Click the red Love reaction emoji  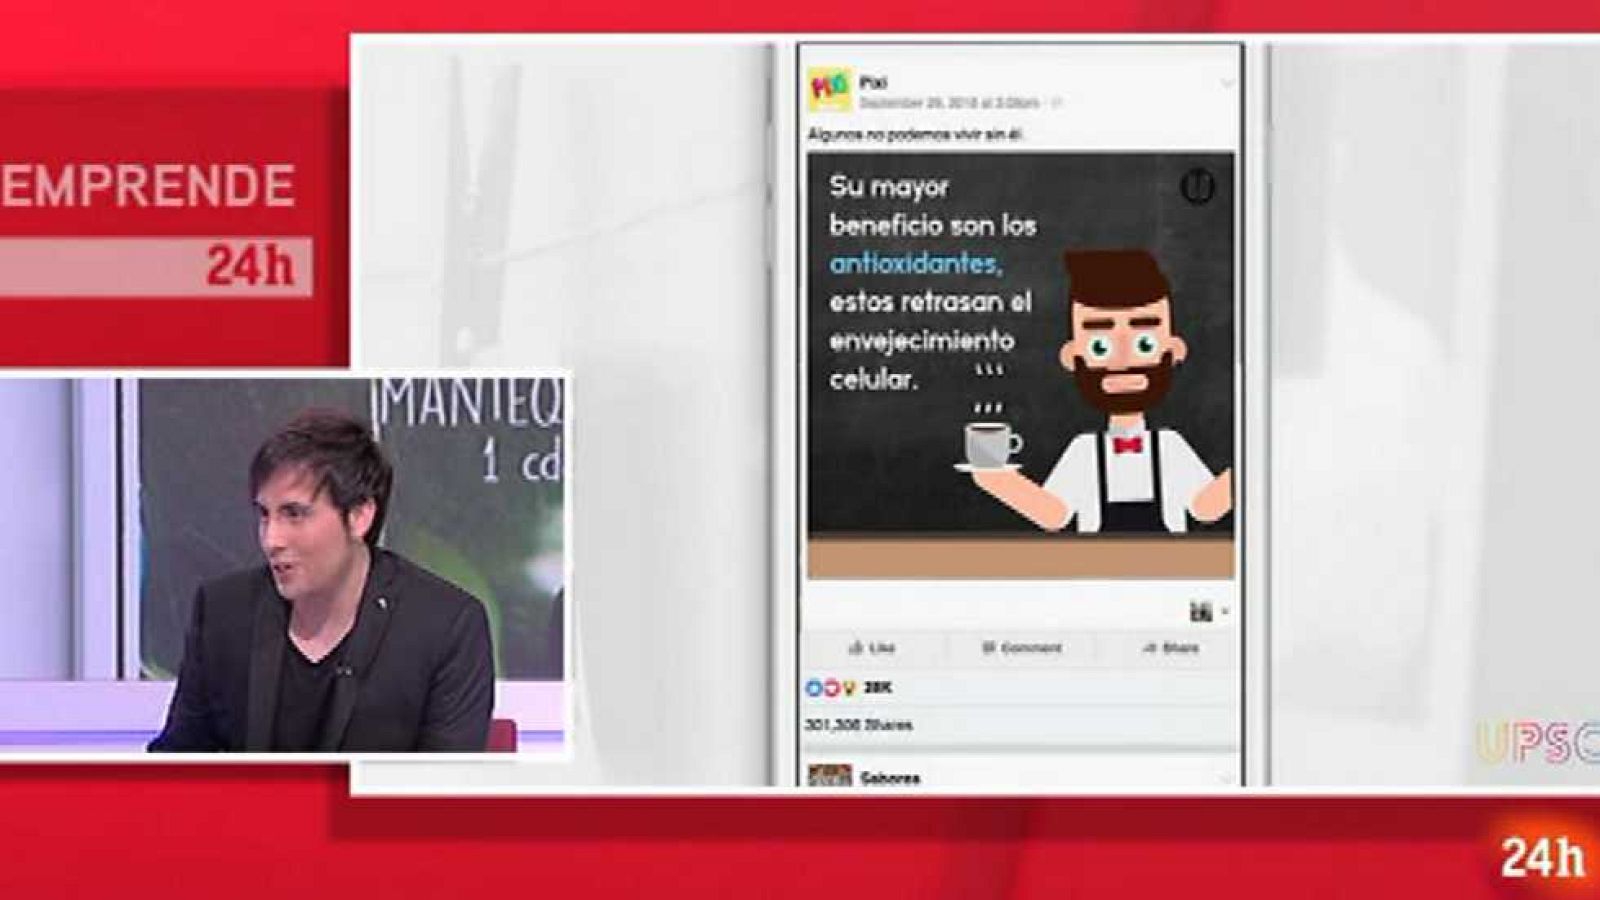[832, 689]
